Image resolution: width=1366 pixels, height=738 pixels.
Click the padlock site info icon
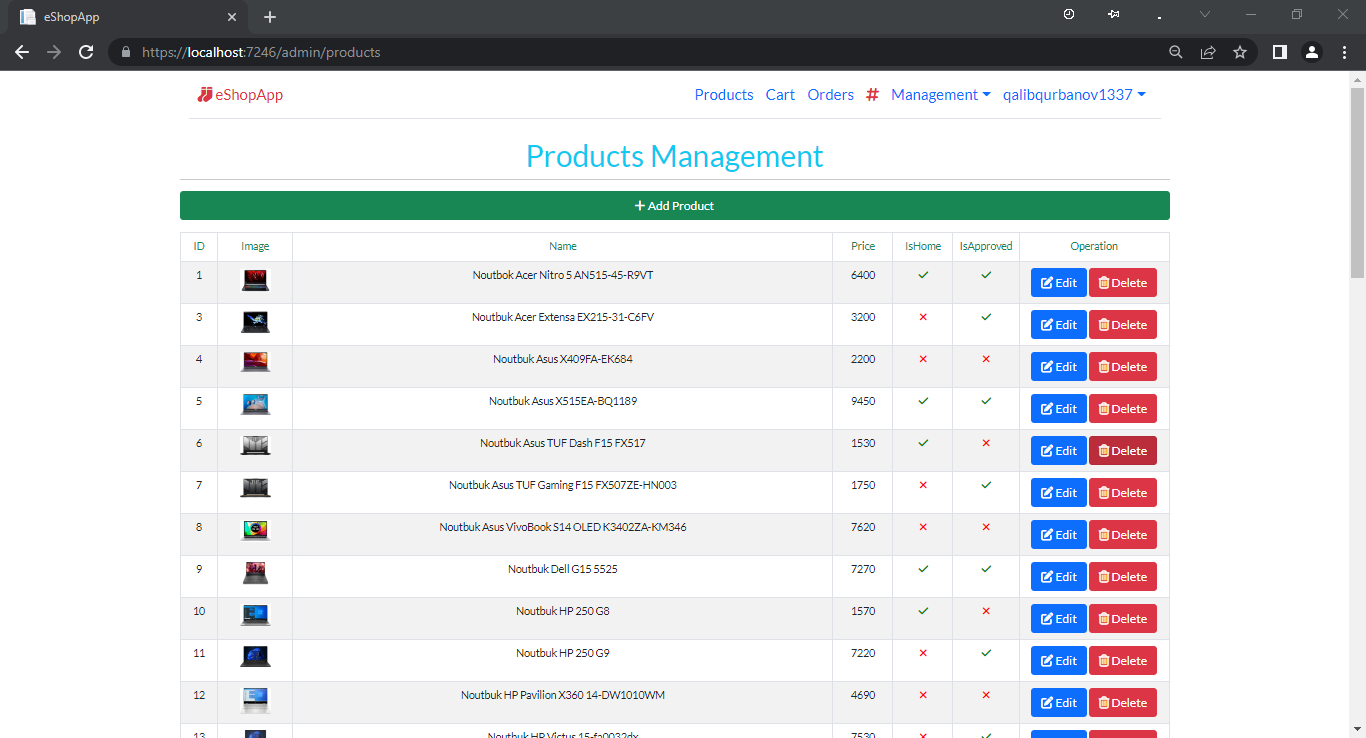[x=126, y=52]
